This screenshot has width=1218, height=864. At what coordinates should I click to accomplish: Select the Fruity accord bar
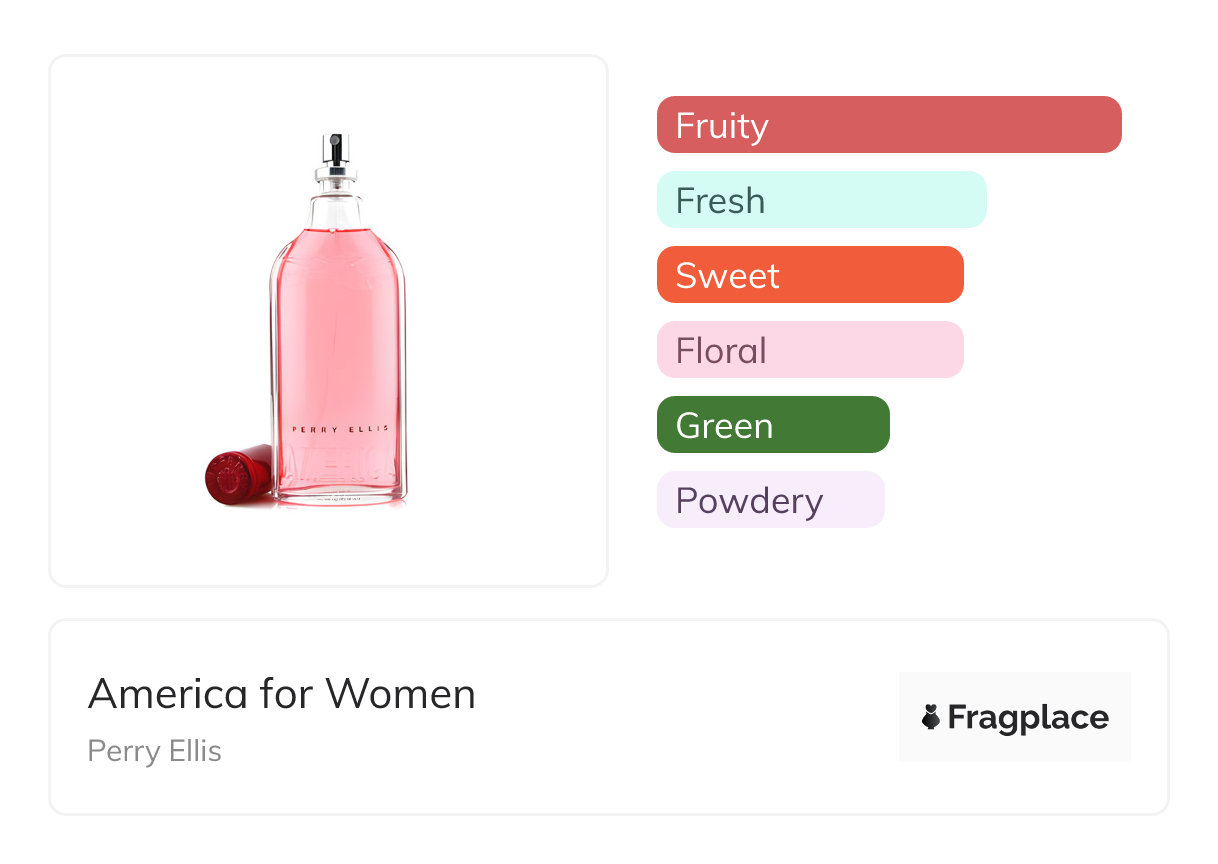click(x=889, y=125)
